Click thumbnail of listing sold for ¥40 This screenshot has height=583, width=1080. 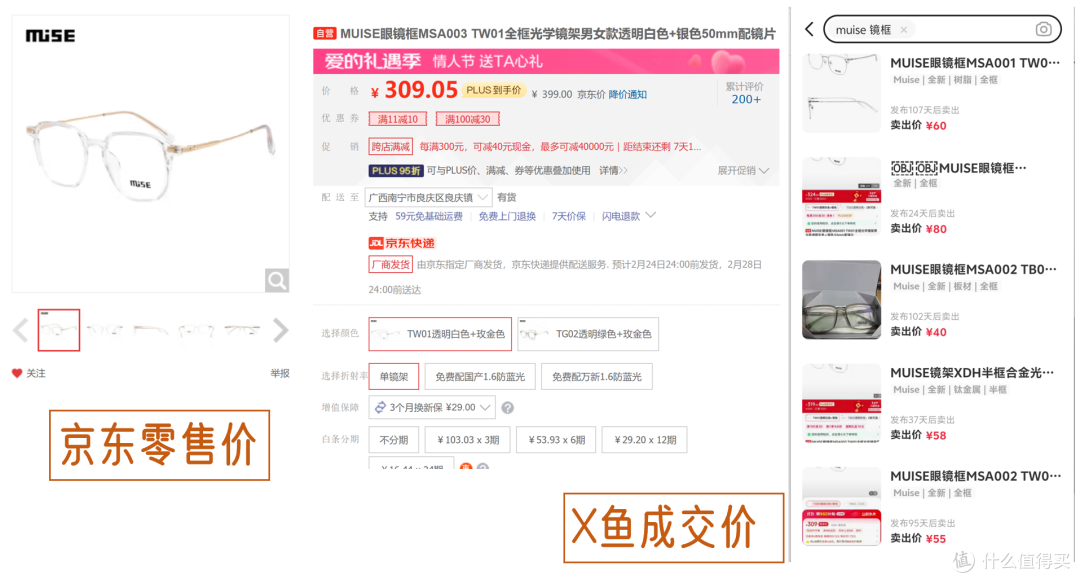tap(842, 300)
